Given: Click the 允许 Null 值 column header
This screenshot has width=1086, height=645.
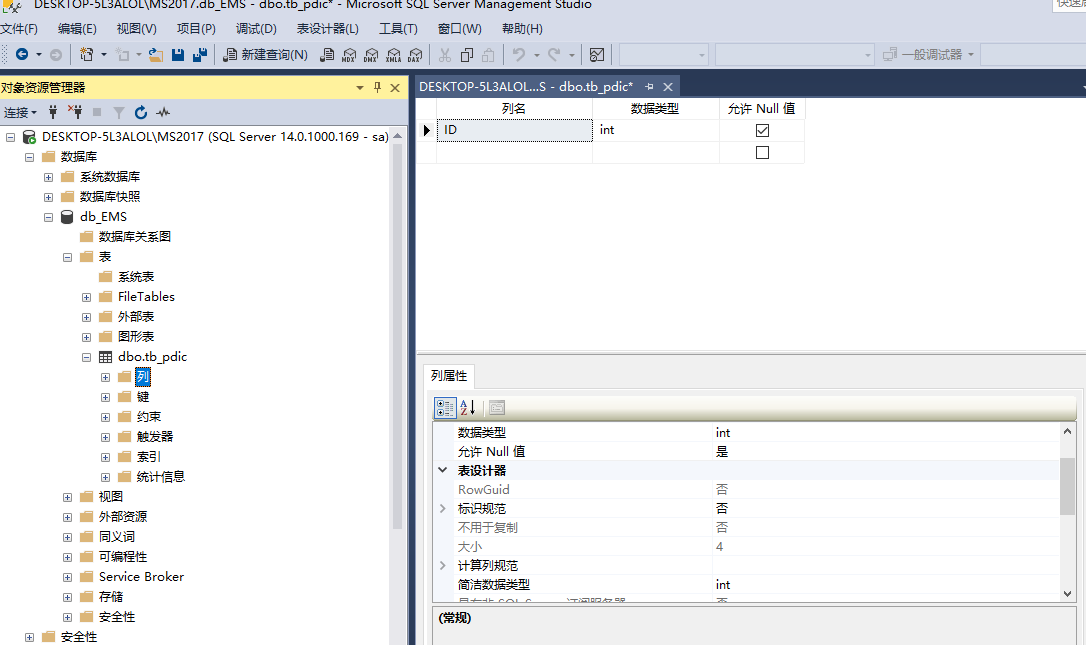Looking at the screenshot, I should (762, 109).
